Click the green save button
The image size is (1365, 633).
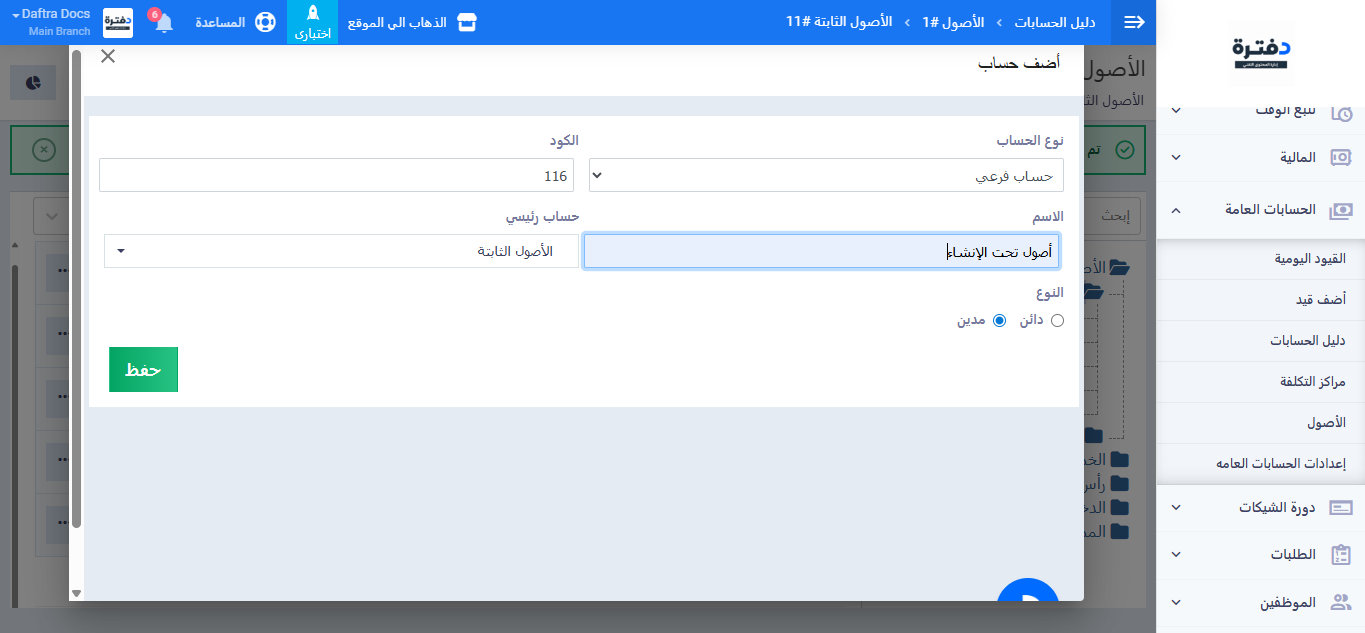(x=143, y=369)
